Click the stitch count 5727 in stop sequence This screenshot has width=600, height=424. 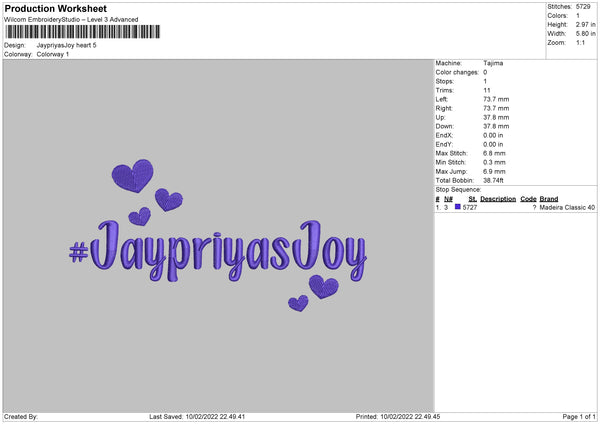click(470, 207)
